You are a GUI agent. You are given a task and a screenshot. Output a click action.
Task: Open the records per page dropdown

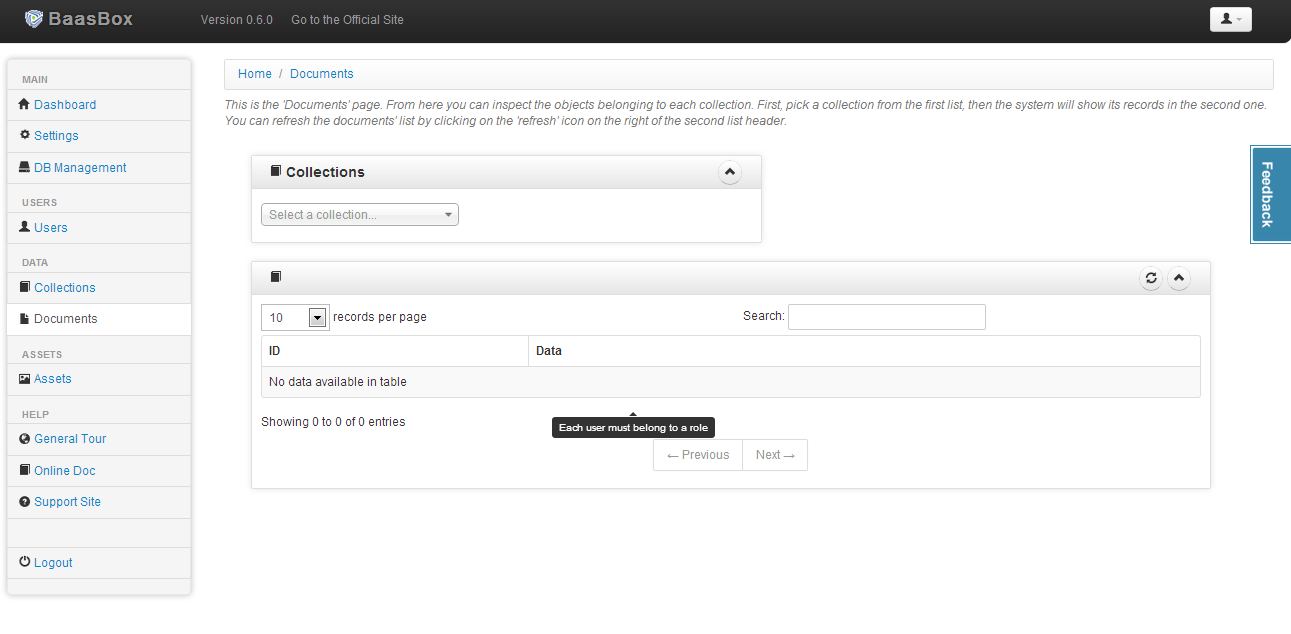[x=295, y=317]
